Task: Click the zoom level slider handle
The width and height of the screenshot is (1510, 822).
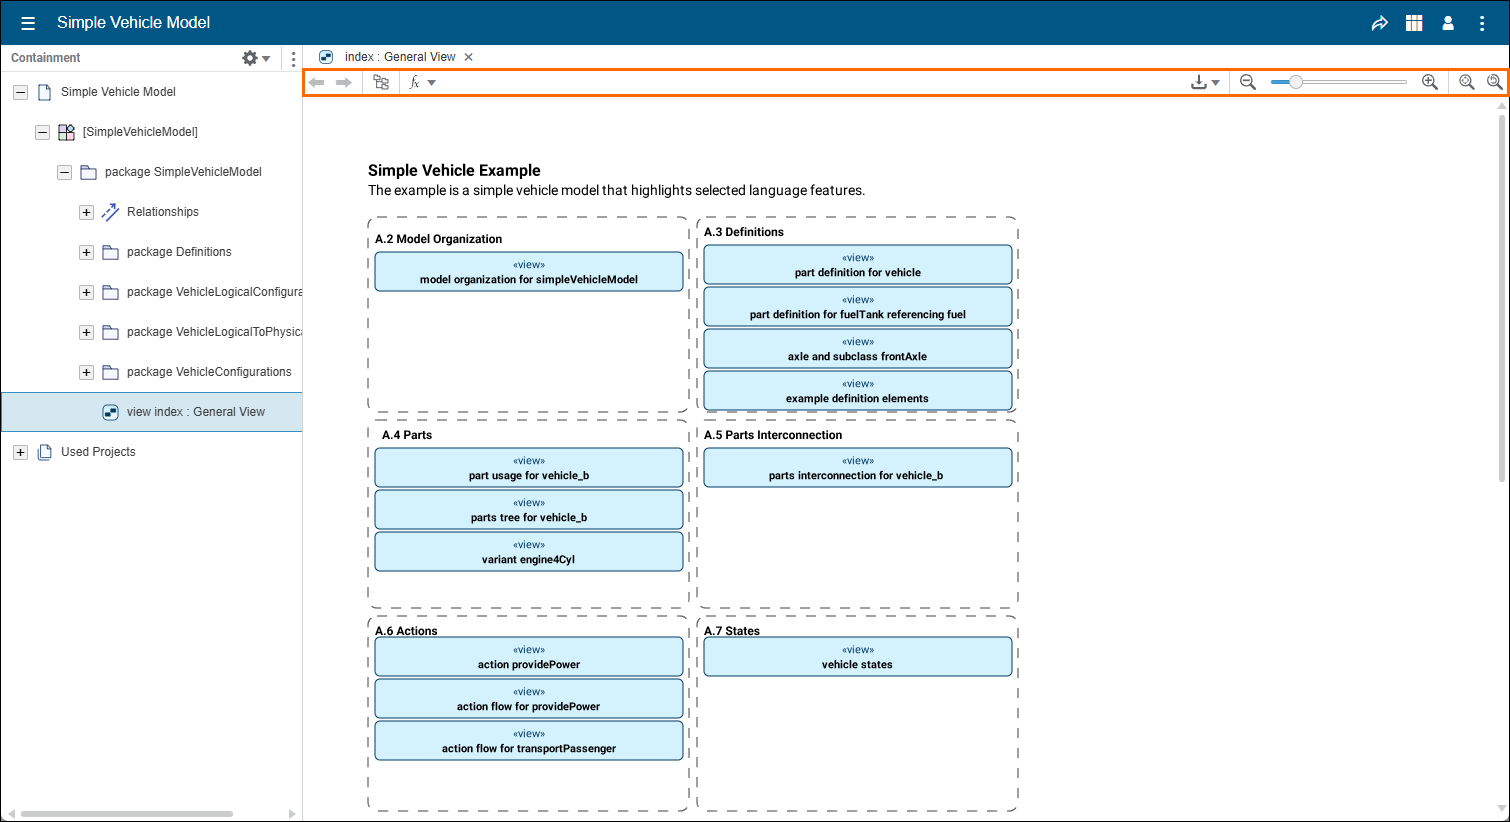Action: pos(1295,82)
